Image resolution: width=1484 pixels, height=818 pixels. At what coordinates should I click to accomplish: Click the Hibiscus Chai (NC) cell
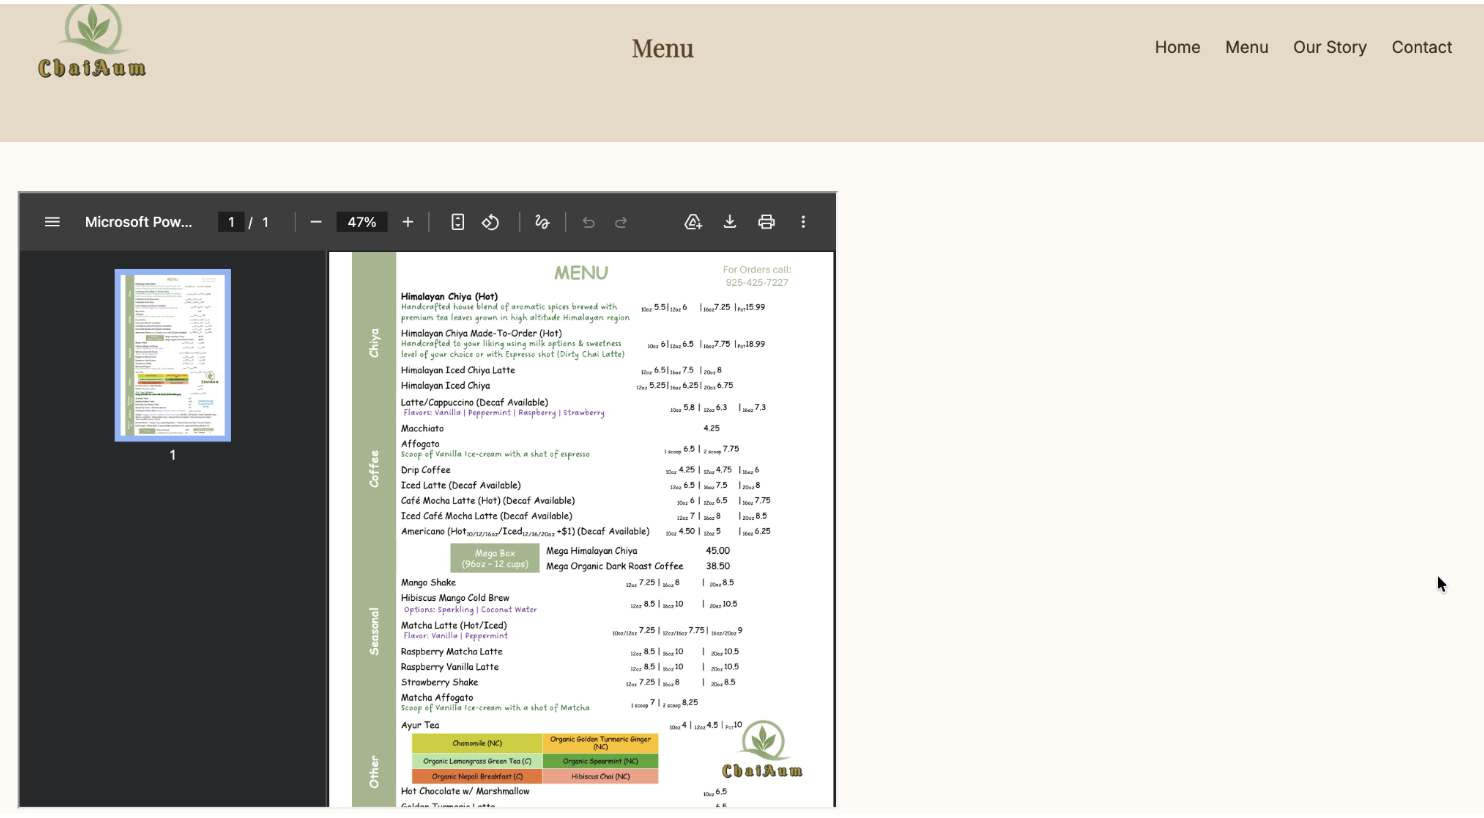601,776
